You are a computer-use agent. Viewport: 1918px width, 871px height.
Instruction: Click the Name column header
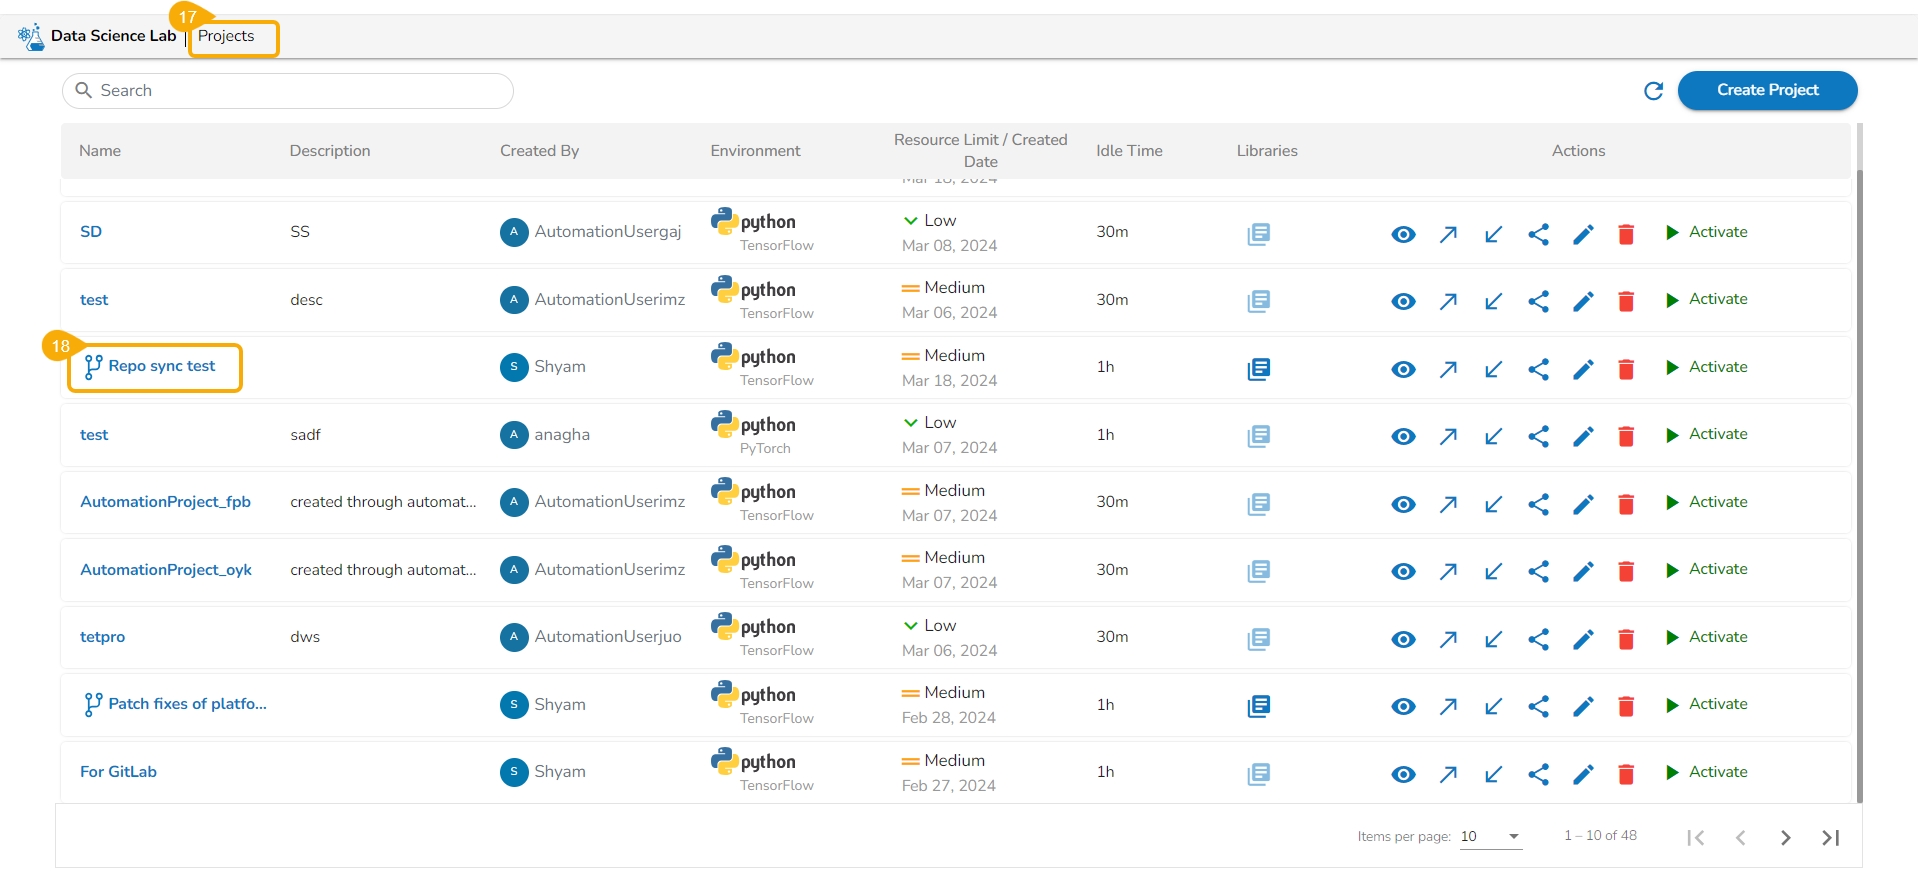pos(100,151)
